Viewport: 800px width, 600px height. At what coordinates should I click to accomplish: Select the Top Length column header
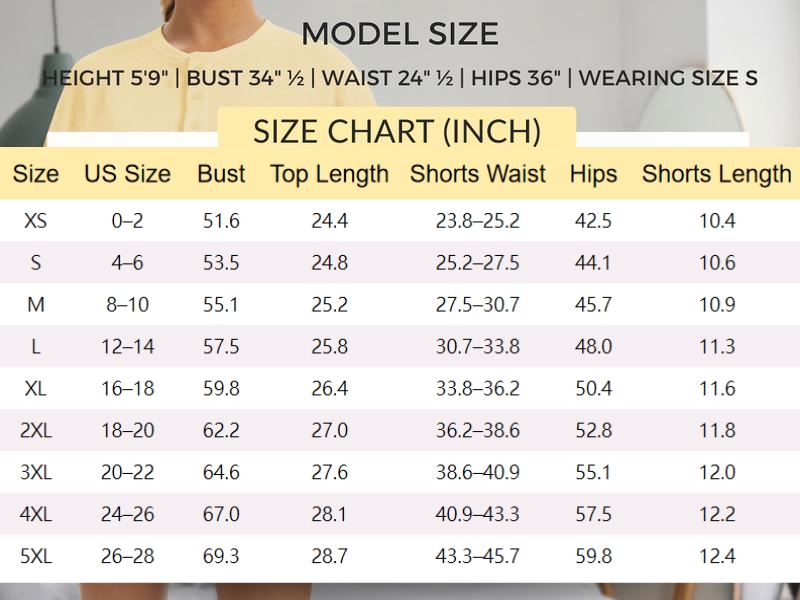point(329,174)
